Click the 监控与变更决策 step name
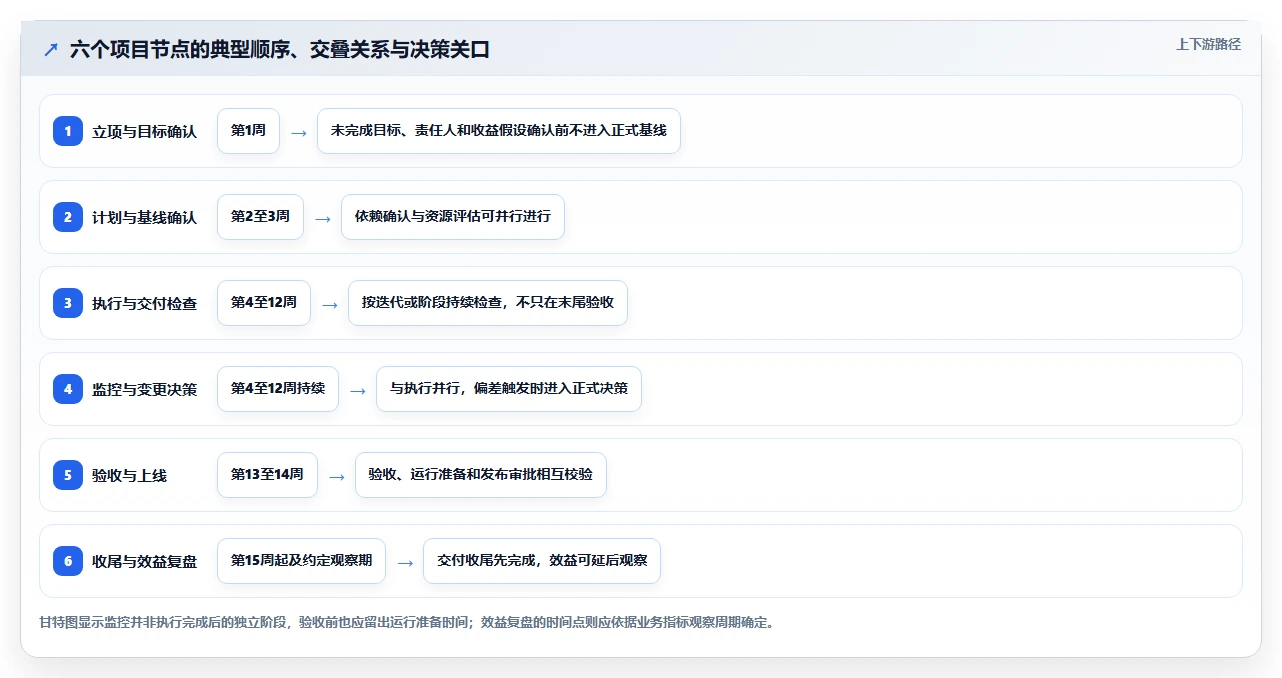1282x678 pixels. [145, 390]
